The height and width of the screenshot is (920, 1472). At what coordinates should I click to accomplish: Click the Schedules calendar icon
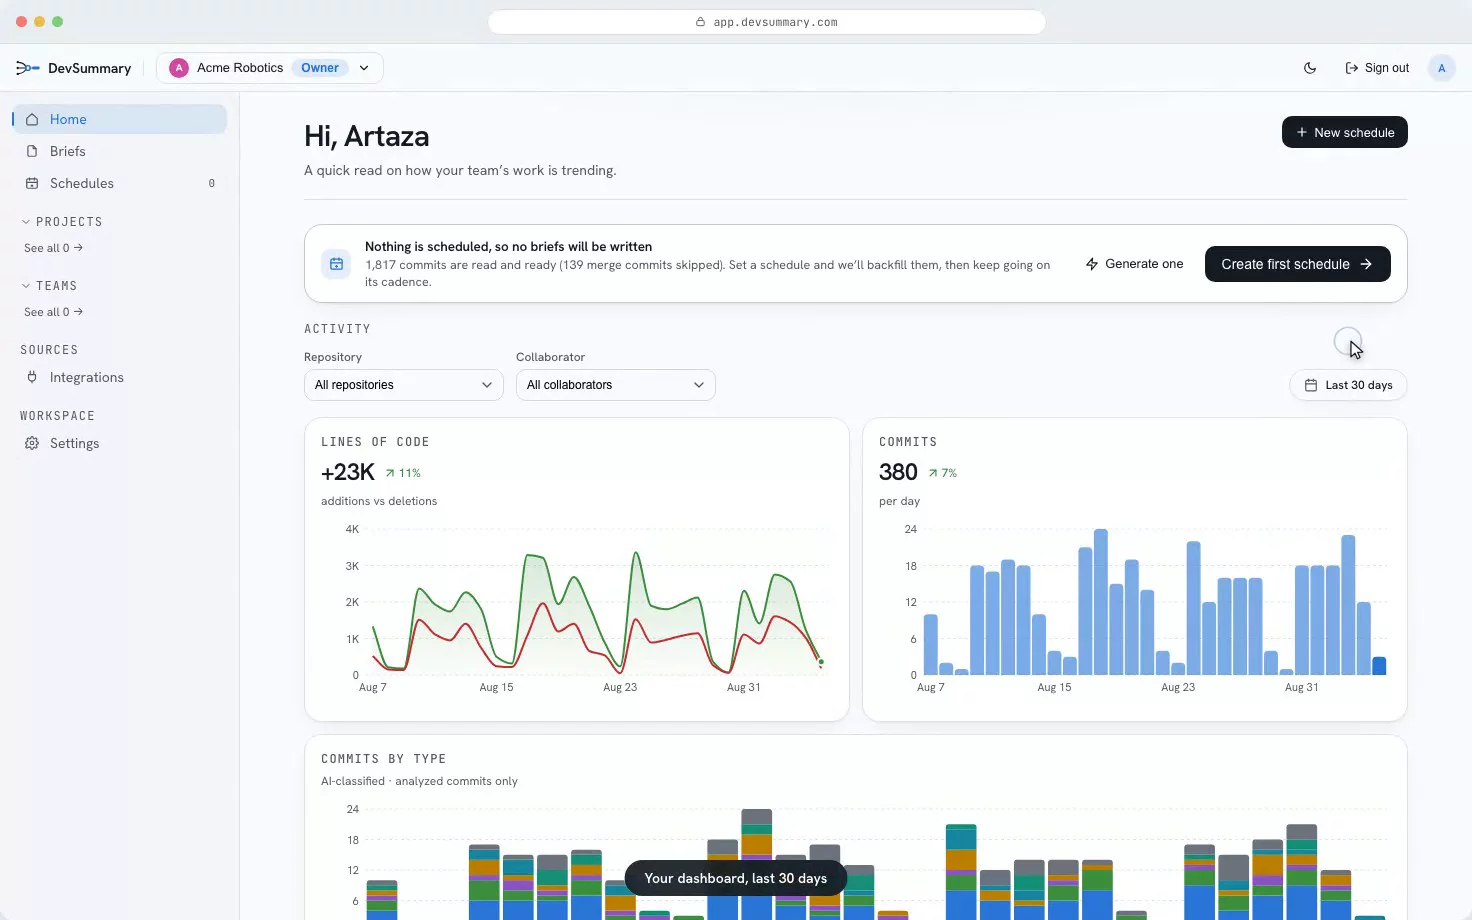[x=32, y=183]
